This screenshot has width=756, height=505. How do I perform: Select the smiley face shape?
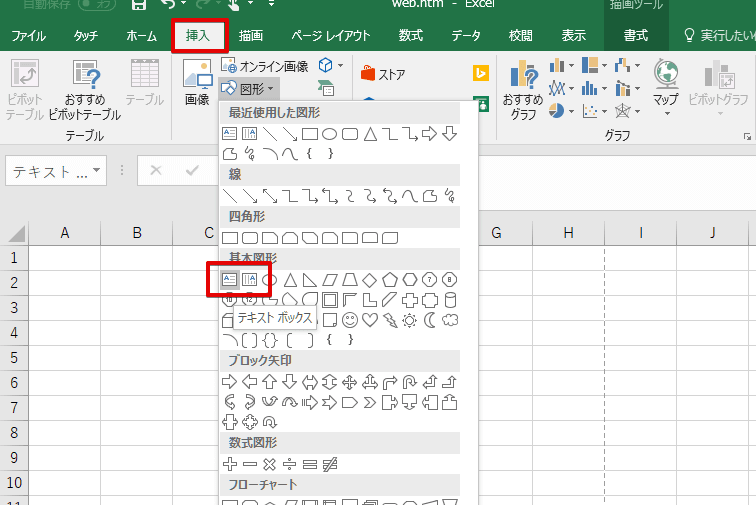pyautogui.click(x=350, y=320)
